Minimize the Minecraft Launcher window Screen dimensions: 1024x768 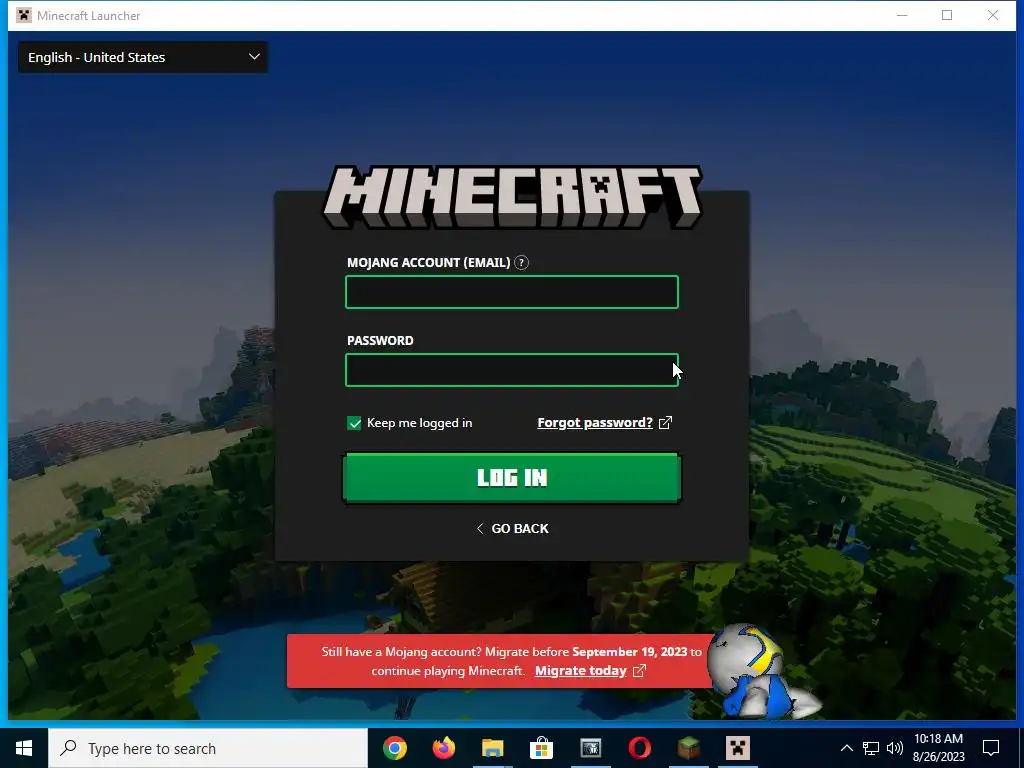(x=902, y=16)
